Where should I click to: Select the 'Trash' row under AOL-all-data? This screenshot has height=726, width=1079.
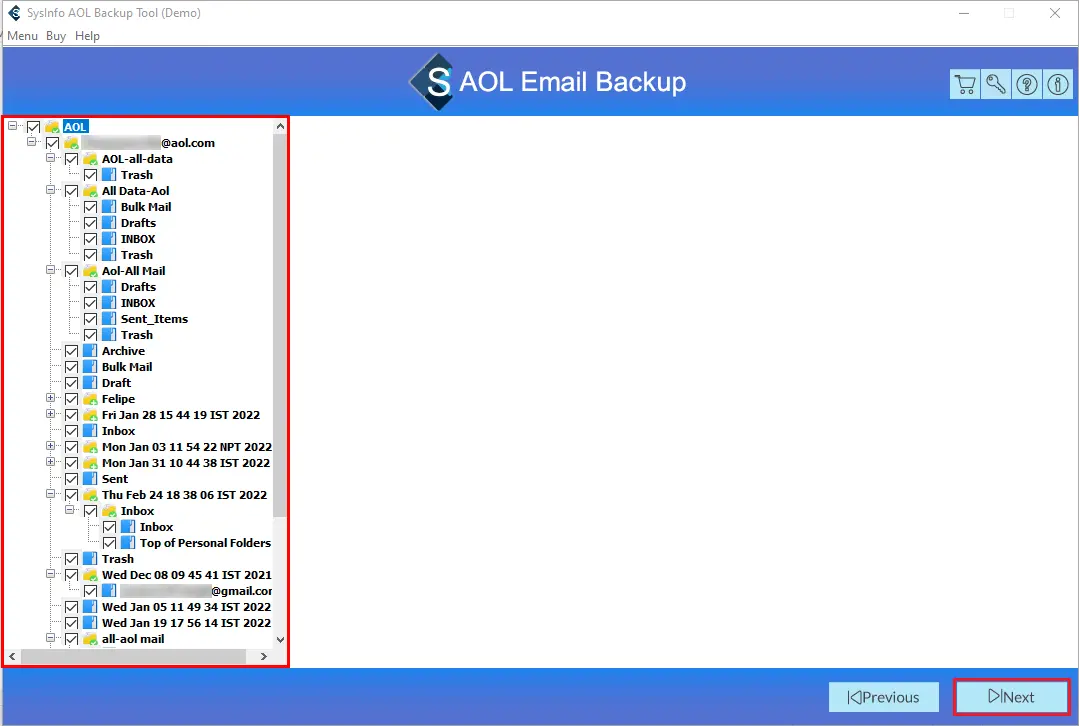[137, 175]
